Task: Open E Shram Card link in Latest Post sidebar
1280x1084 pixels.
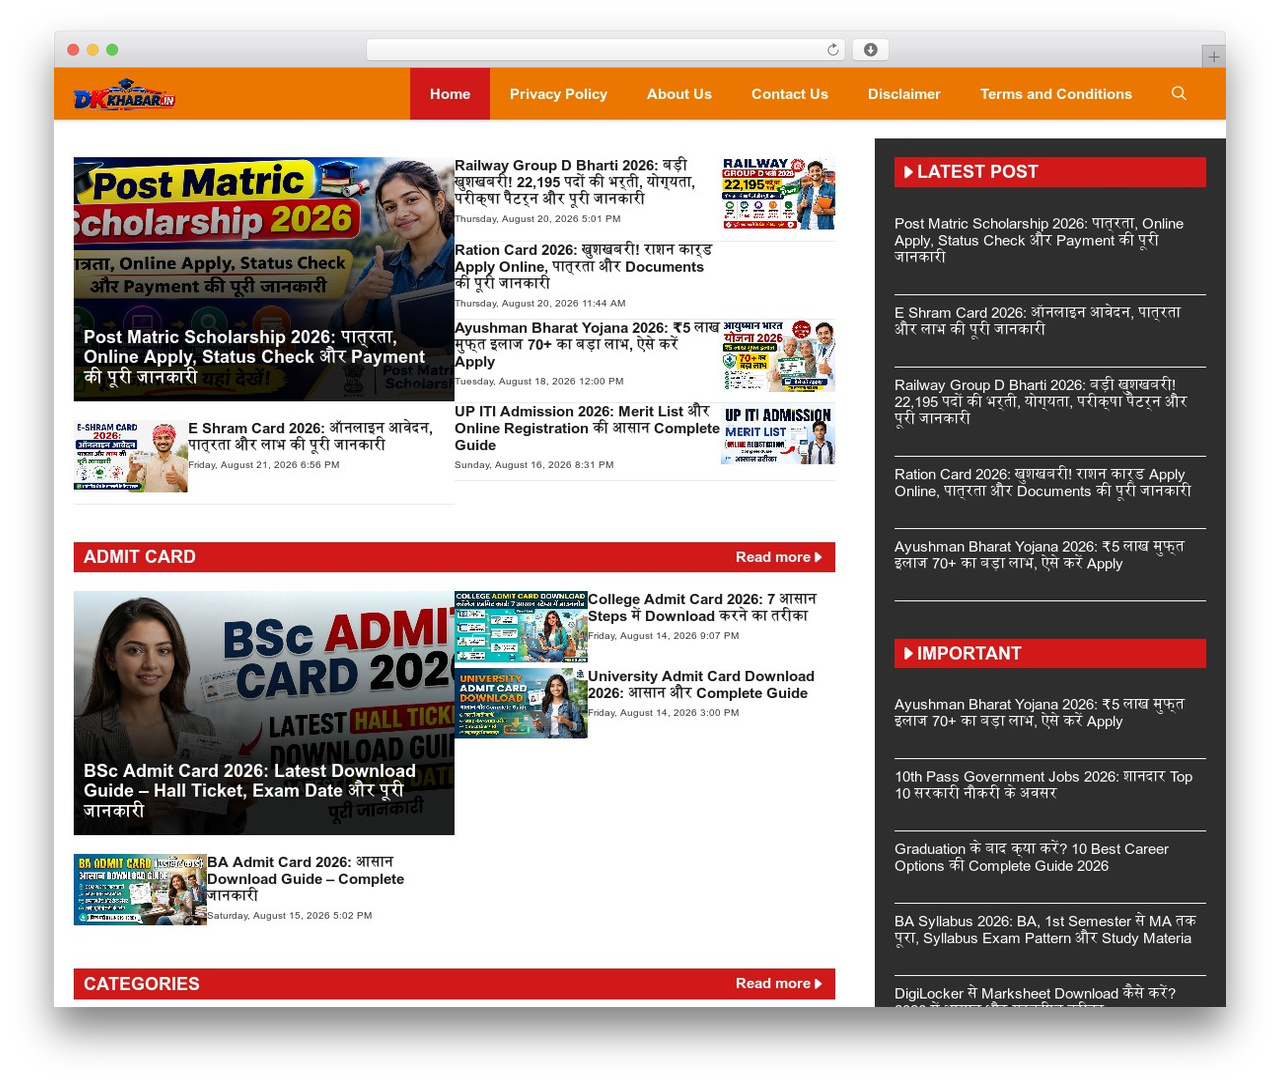Action: tap(1037, 320)
